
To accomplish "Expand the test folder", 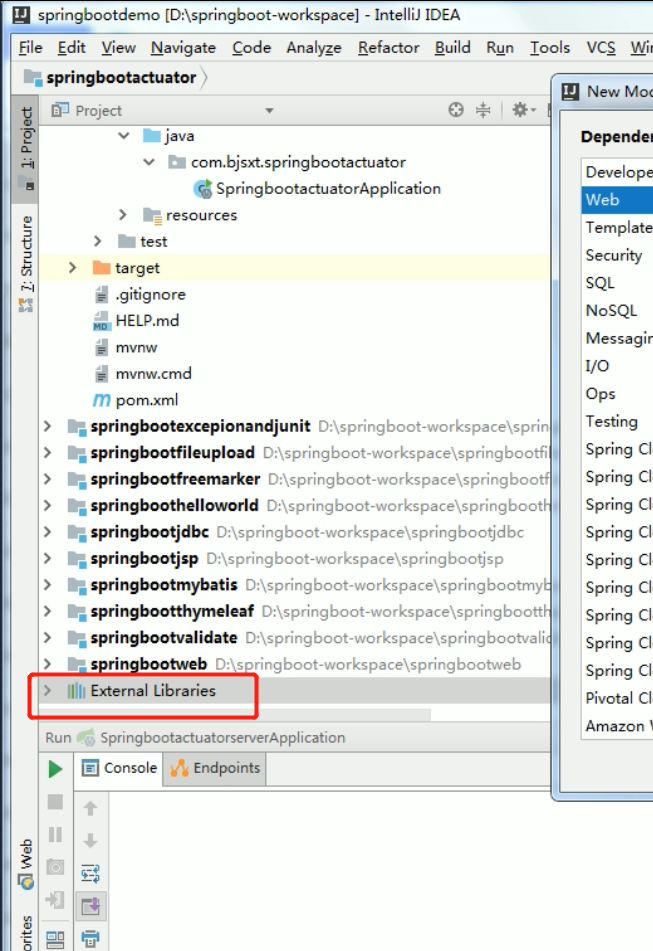I will (x=98, y=241).
